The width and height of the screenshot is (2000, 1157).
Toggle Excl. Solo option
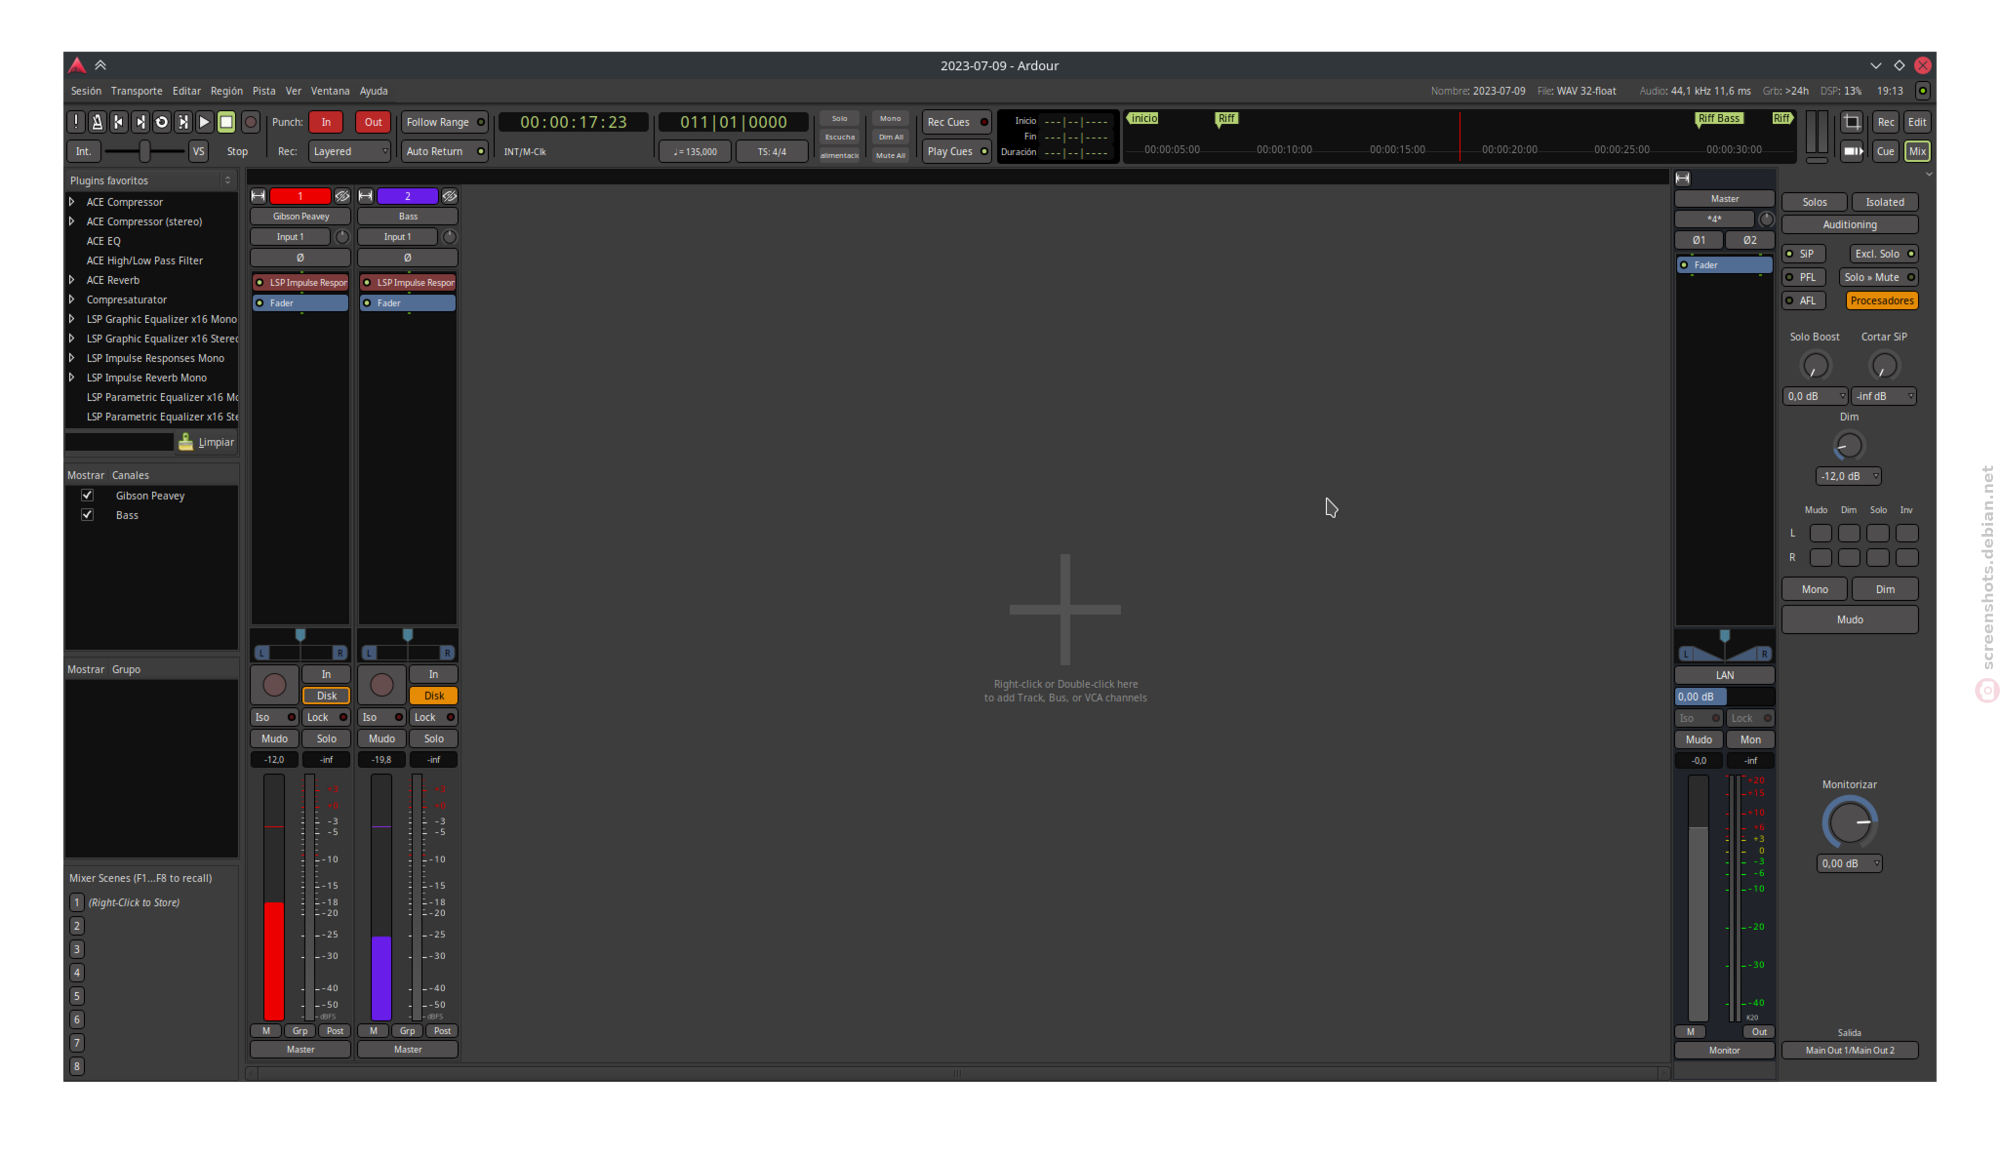pos(1883,254)
